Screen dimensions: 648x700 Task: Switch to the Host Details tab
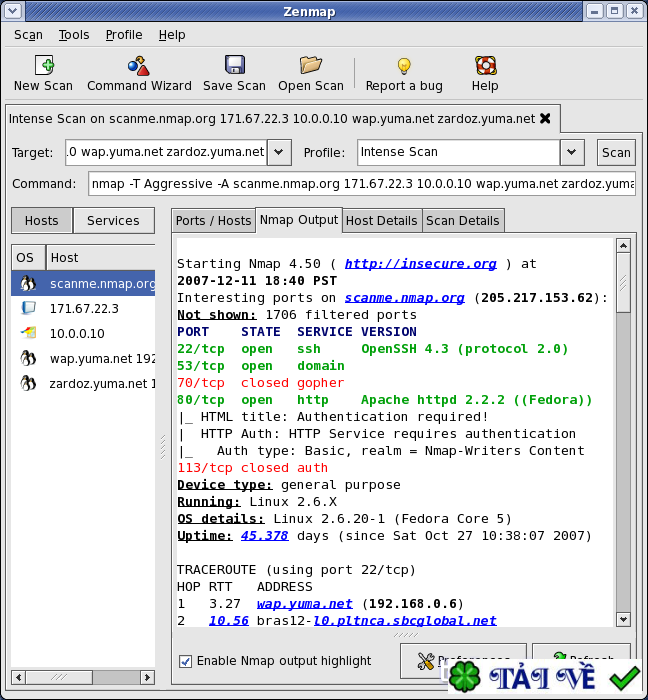381,221
